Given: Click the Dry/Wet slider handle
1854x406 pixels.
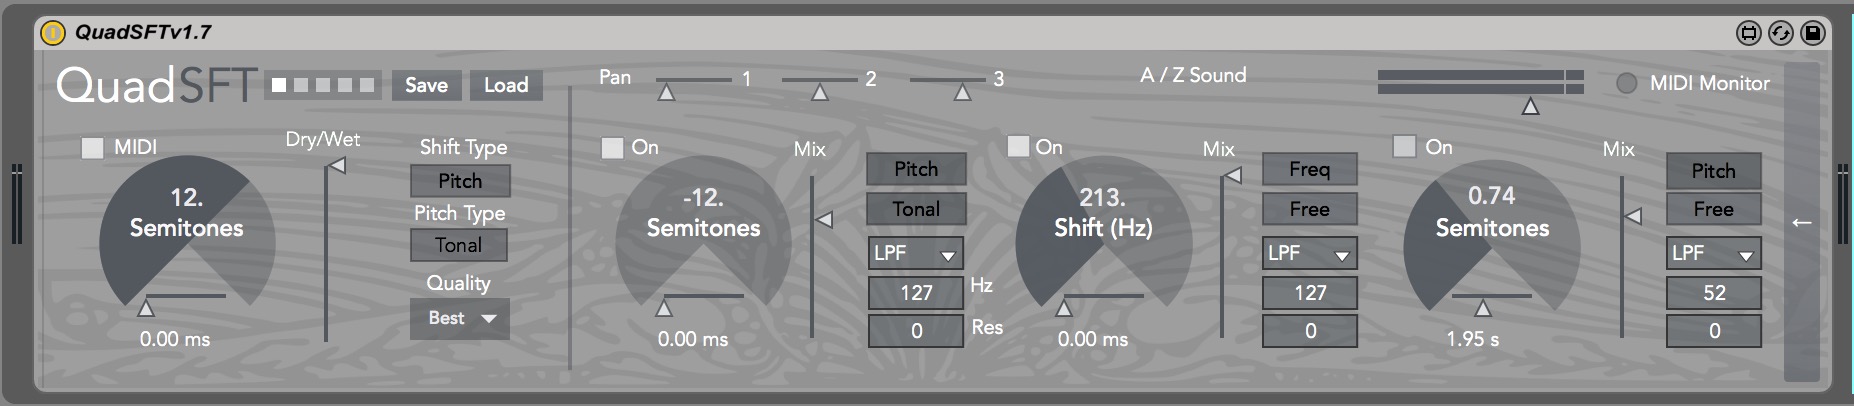Looking at the screenshot, I should 337,165.
